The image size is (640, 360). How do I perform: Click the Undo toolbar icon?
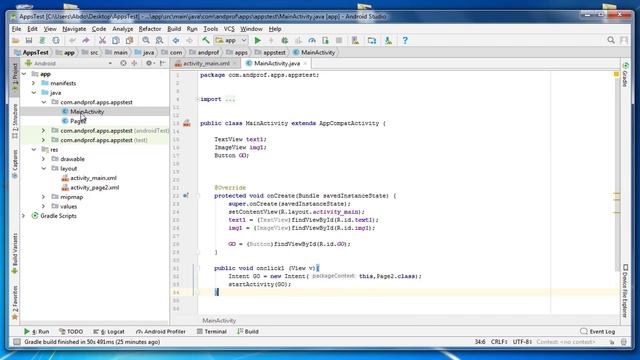pyautogui.click(x=73, y=40)
